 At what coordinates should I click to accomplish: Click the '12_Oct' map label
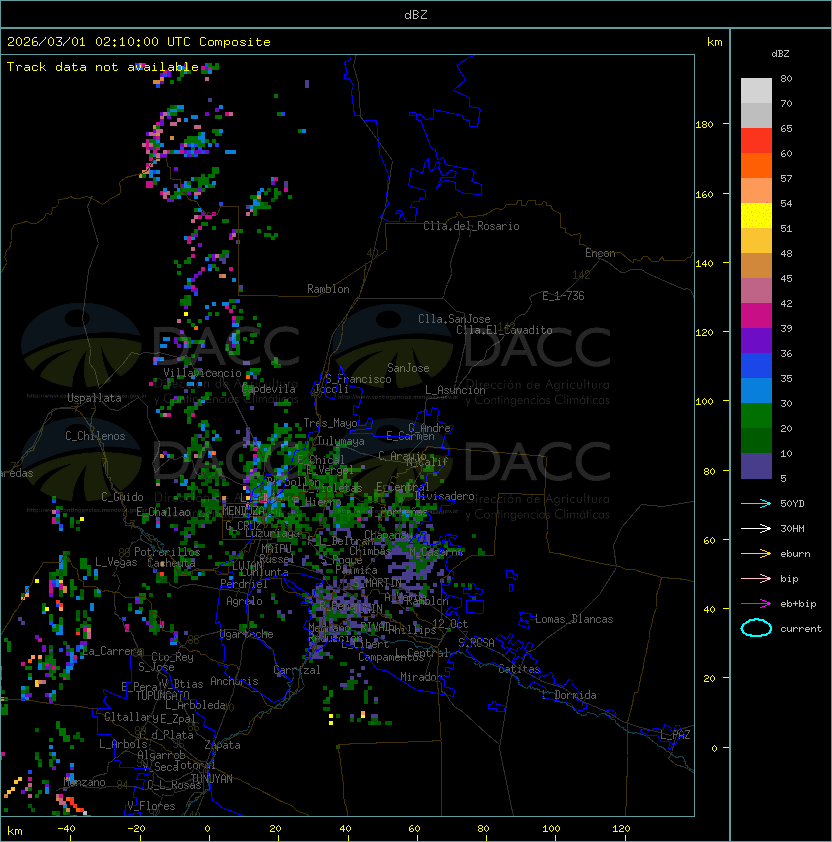[x=450, y=624]
